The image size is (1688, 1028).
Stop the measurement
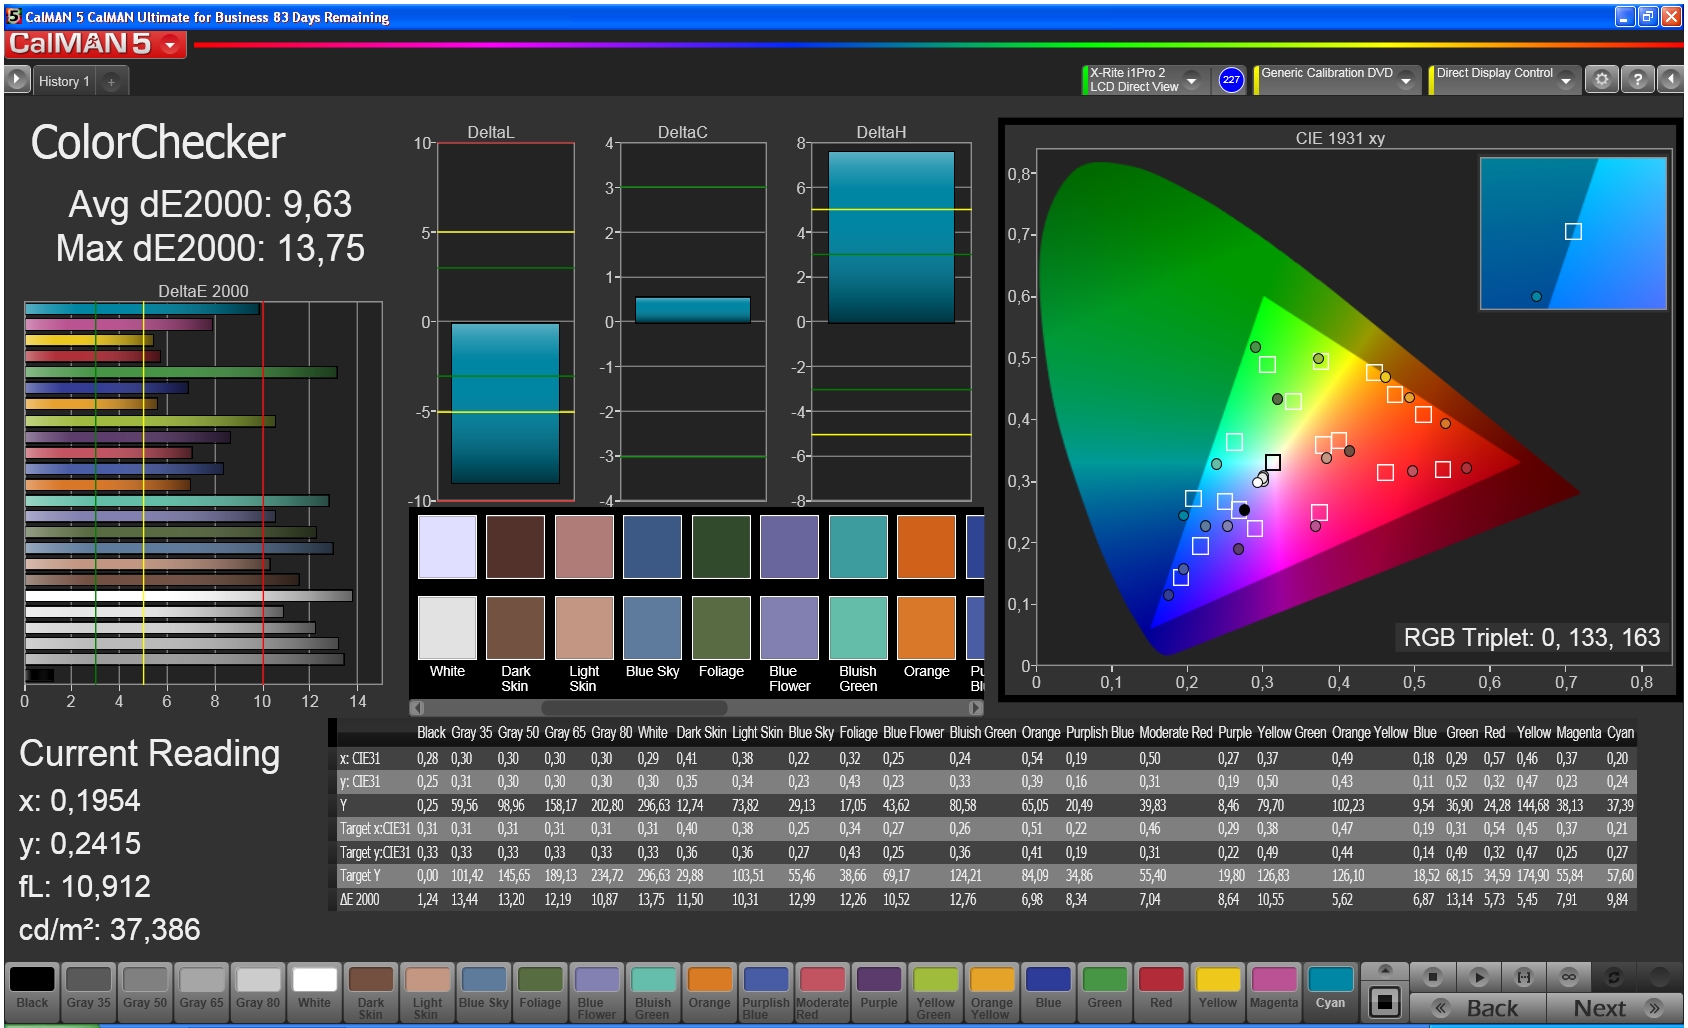tap(1432, 977)
